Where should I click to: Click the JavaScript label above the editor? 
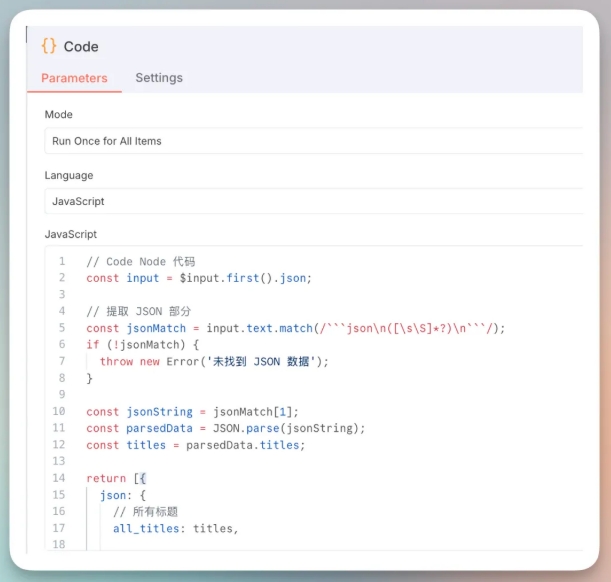[71, 234]
